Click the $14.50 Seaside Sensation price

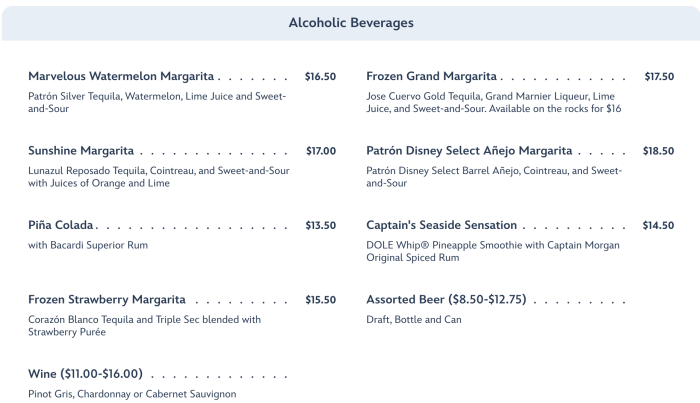pyautogui.click(x=658, y=226)
